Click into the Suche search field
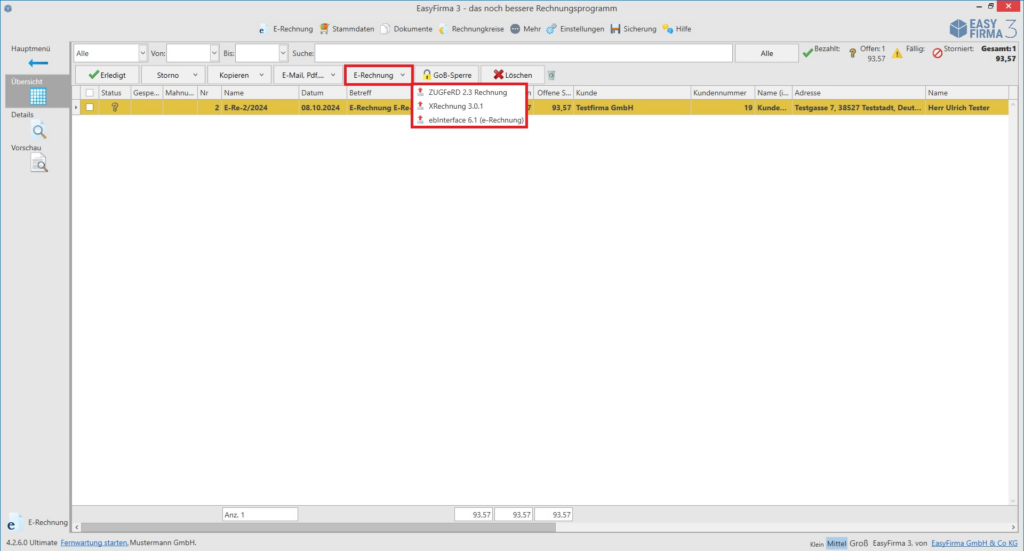The image size is (1024, 551). click(523, 53)
